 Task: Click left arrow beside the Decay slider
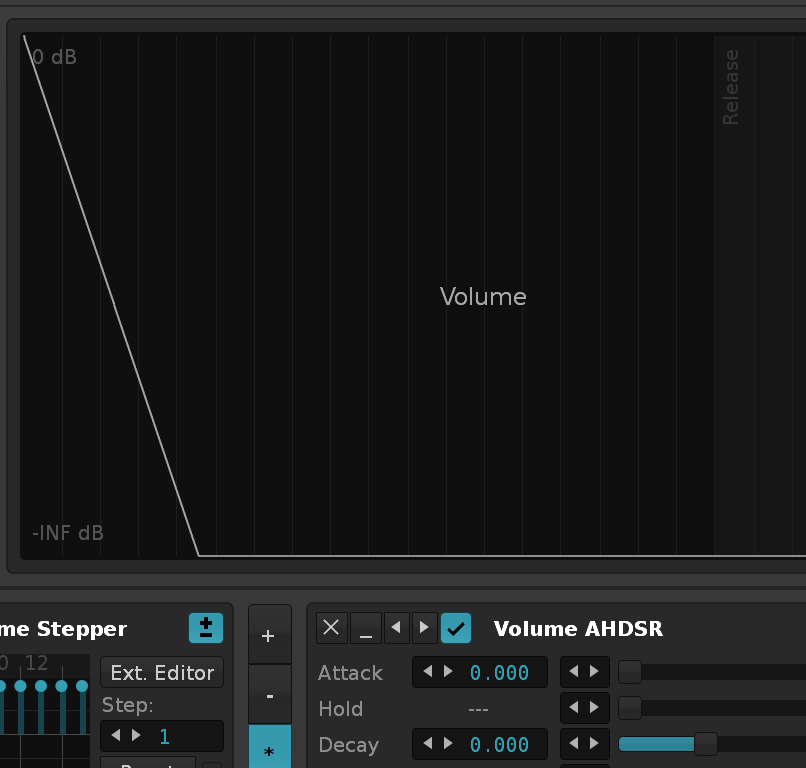point(574,743)
